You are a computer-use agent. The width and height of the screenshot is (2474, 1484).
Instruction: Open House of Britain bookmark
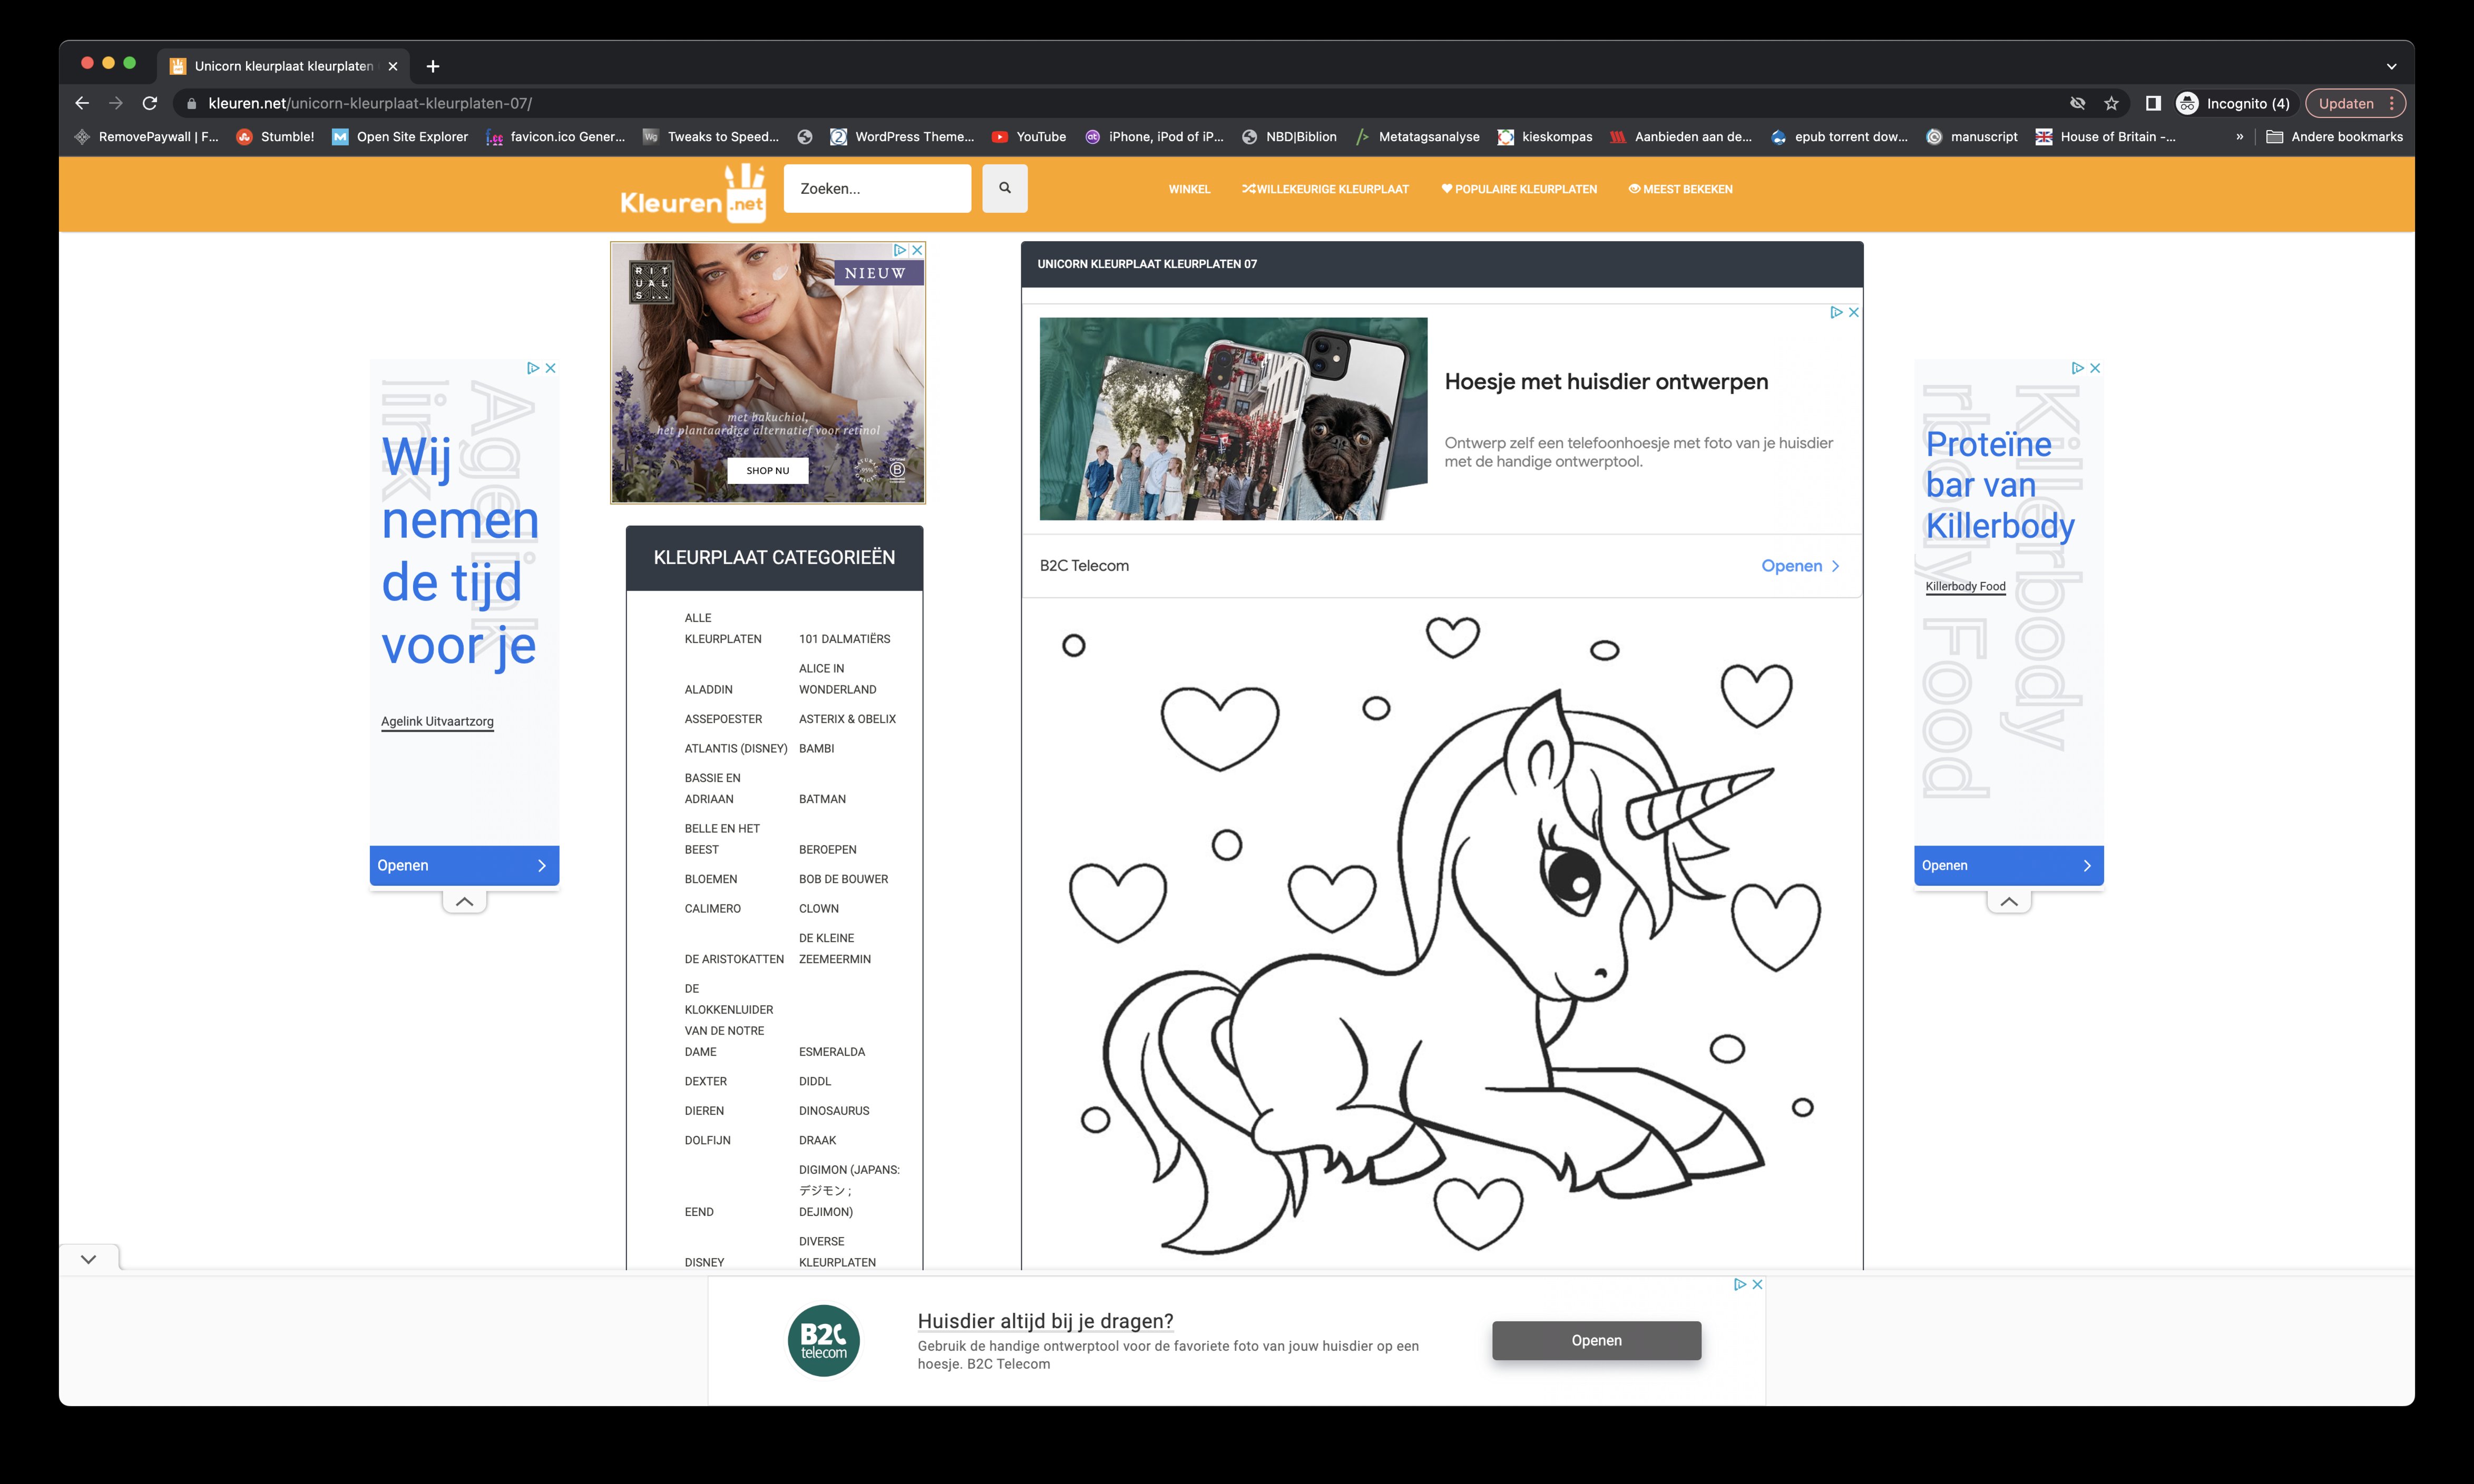tap(2106, 137)
